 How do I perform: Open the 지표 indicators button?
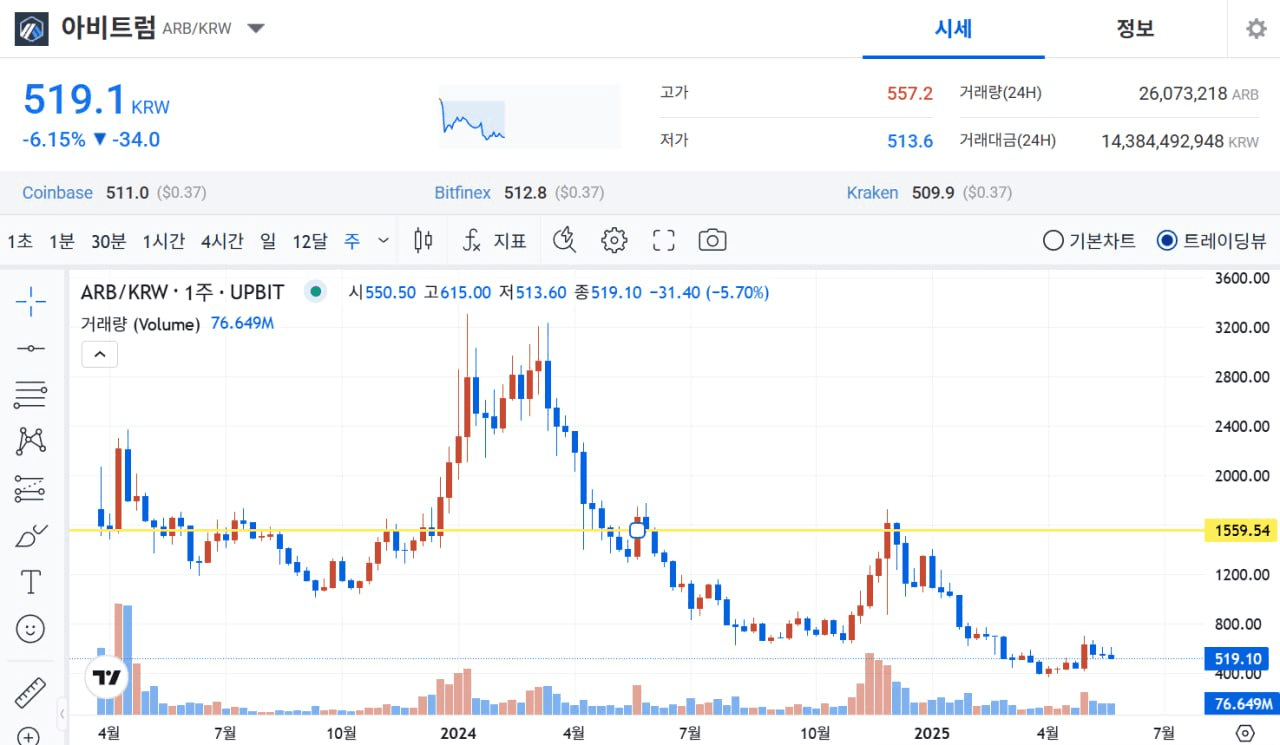point(495,241)
